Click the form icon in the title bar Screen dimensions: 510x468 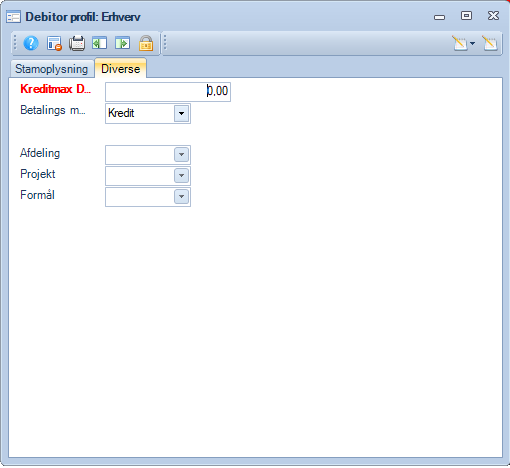[13, 17]
